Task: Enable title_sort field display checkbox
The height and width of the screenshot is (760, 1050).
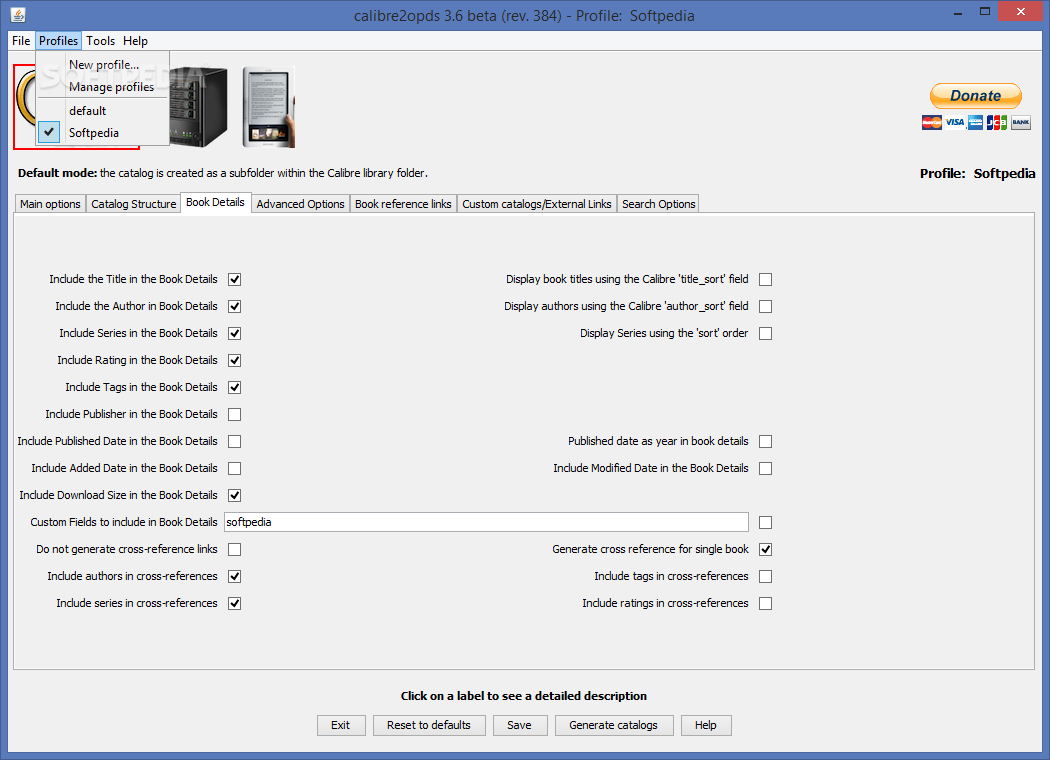Action: point(765,279)
